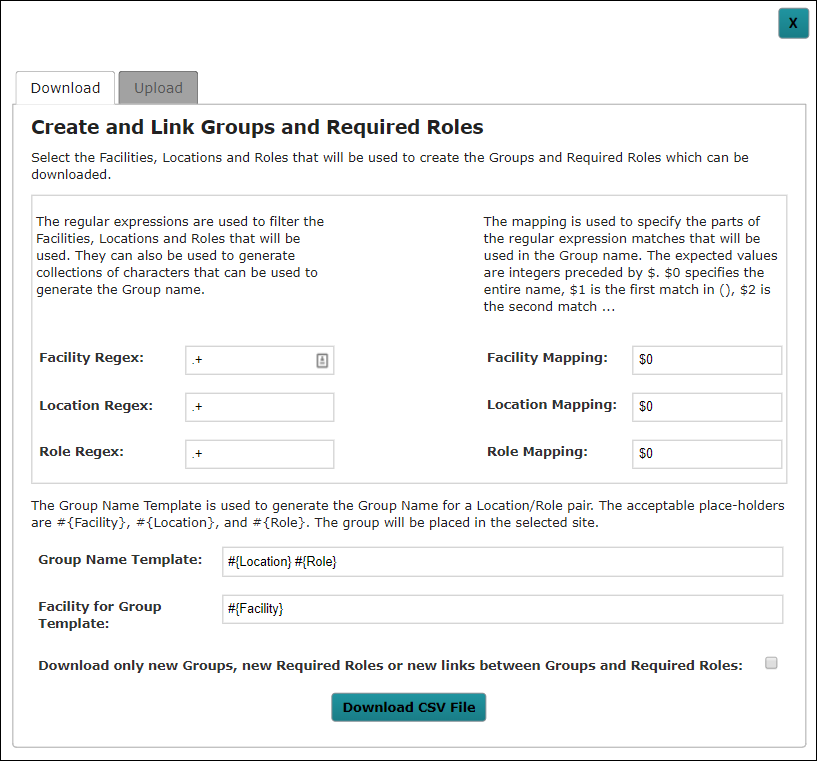Close the dialog with the X button
Screen dimensions: 817x761
click(x=793, y=22)
